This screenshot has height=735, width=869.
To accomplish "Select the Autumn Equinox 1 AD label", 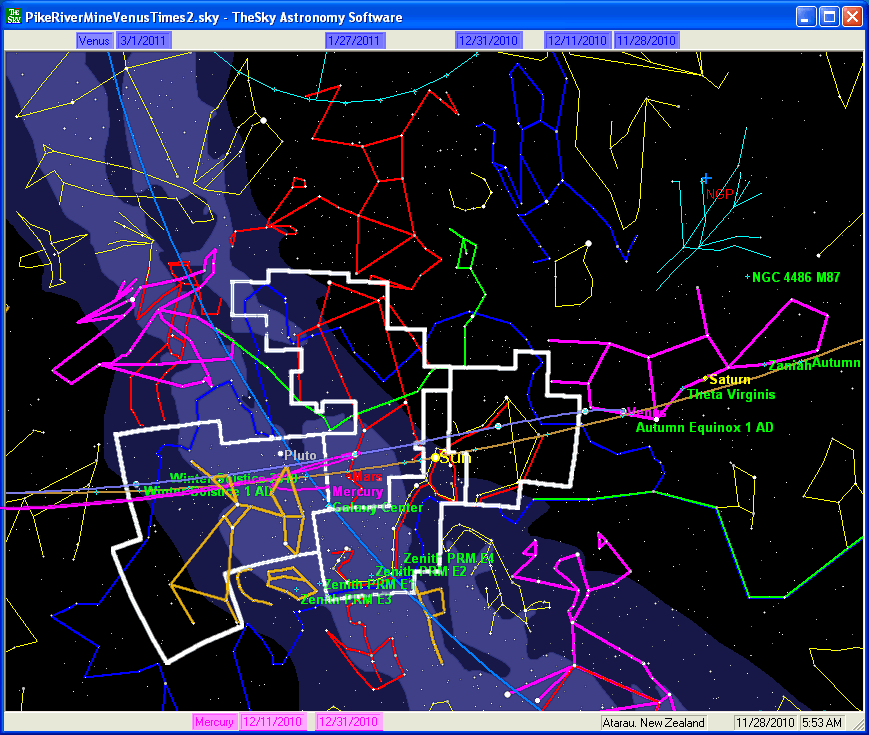I will (x=704, y=427).
